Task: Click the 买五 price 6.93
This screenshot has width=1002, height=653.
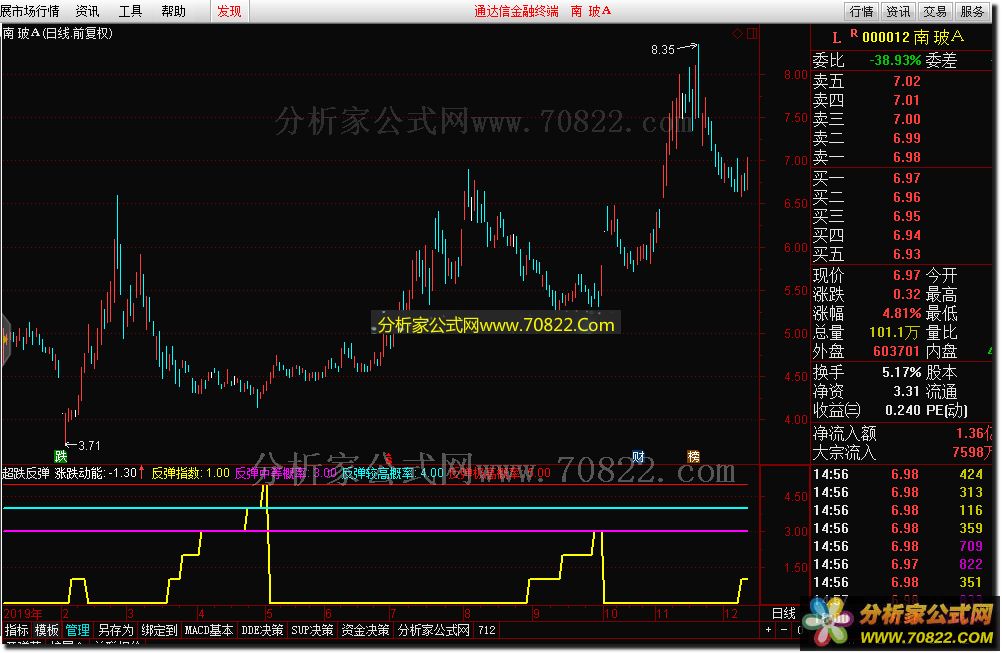Action: pyautogui.click(x=906, y=255)
